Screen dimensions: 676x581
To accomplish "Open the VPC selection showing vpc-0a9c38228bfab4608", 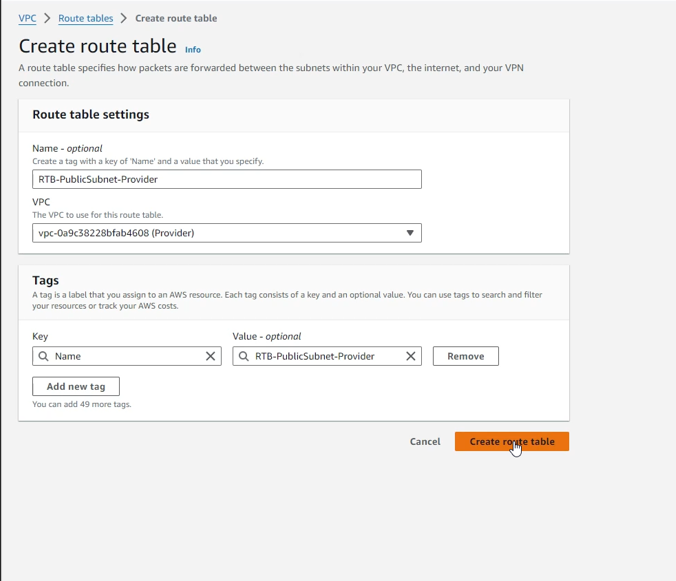I will 226,233.
